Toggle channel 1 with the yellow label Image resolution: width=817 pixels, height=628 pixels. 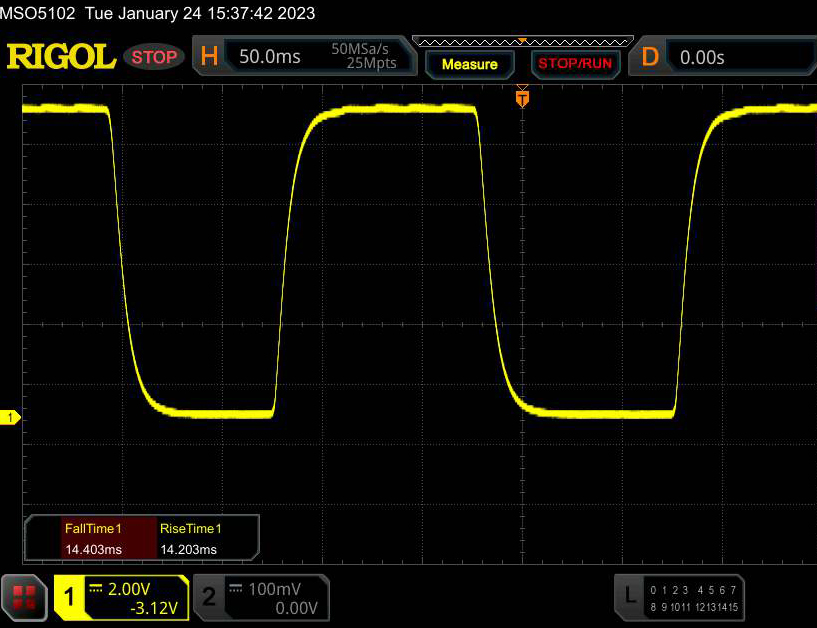(x=69, y=598)
